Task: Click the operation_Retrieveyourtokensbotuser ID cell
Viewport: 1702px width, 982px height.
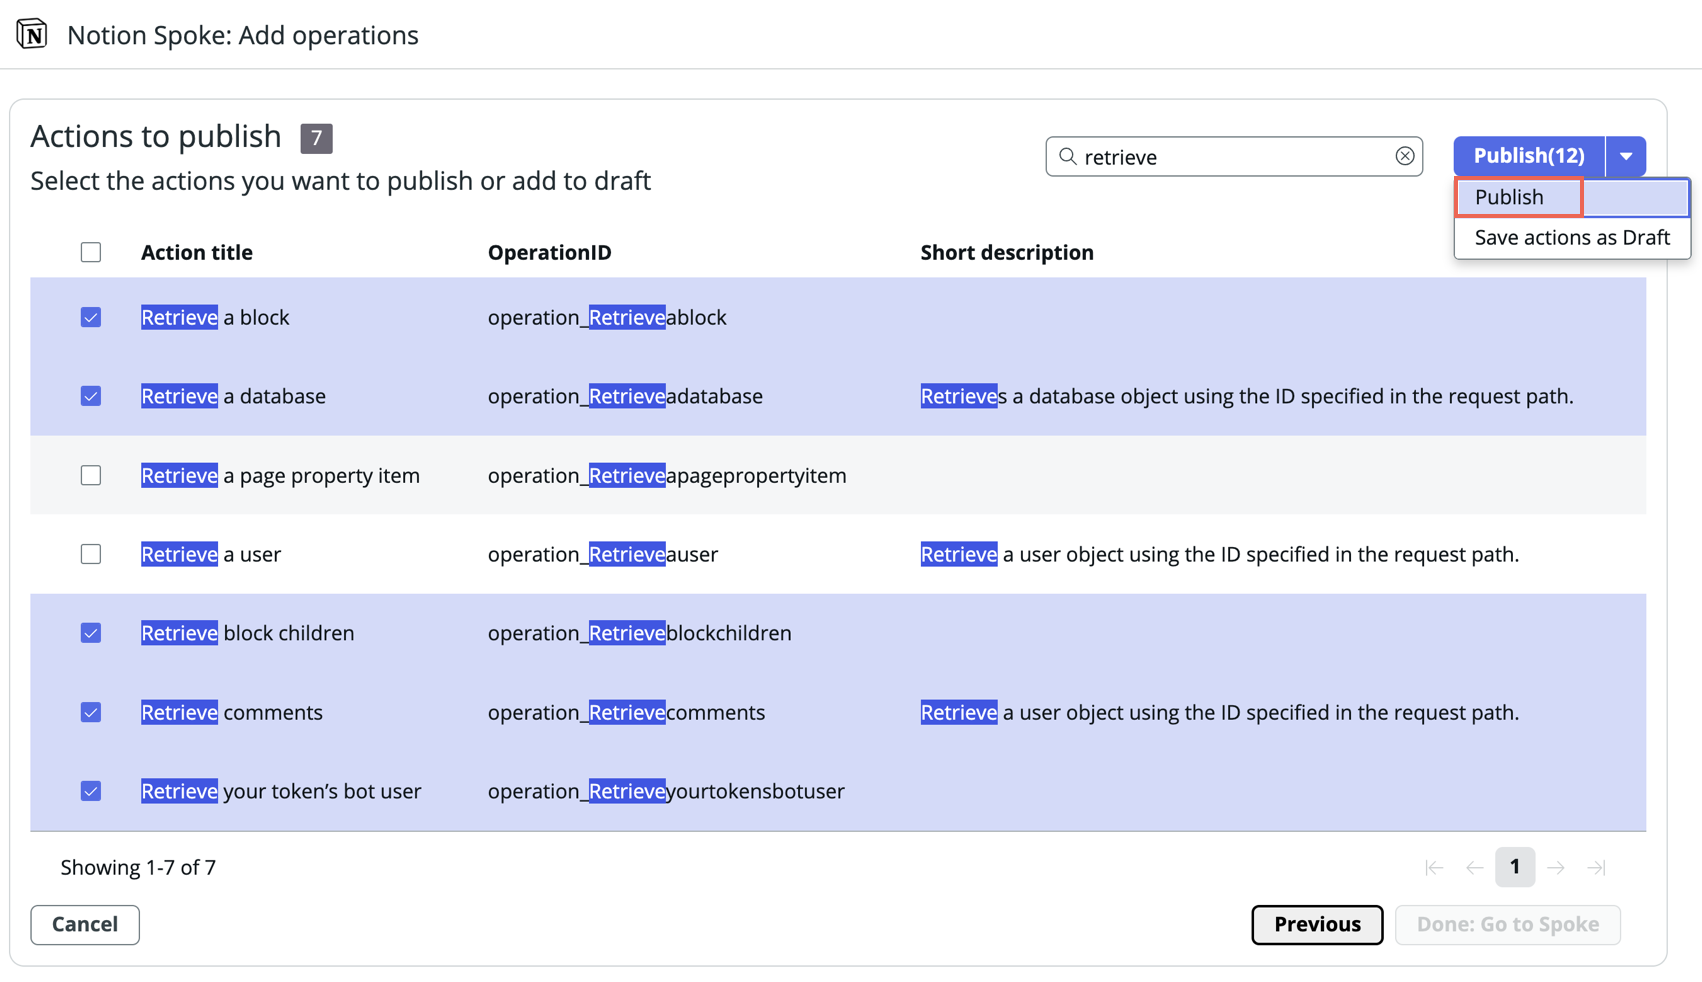Action: [x=666, y=791]
